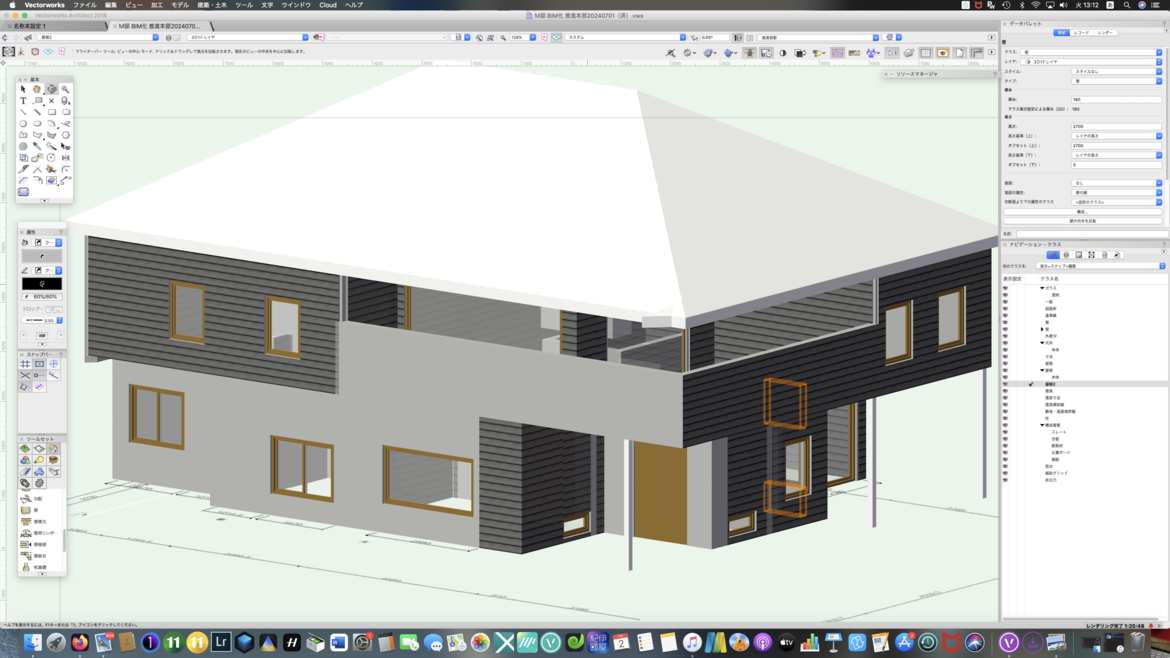Select the Pan hand tool

click(37, 89)
